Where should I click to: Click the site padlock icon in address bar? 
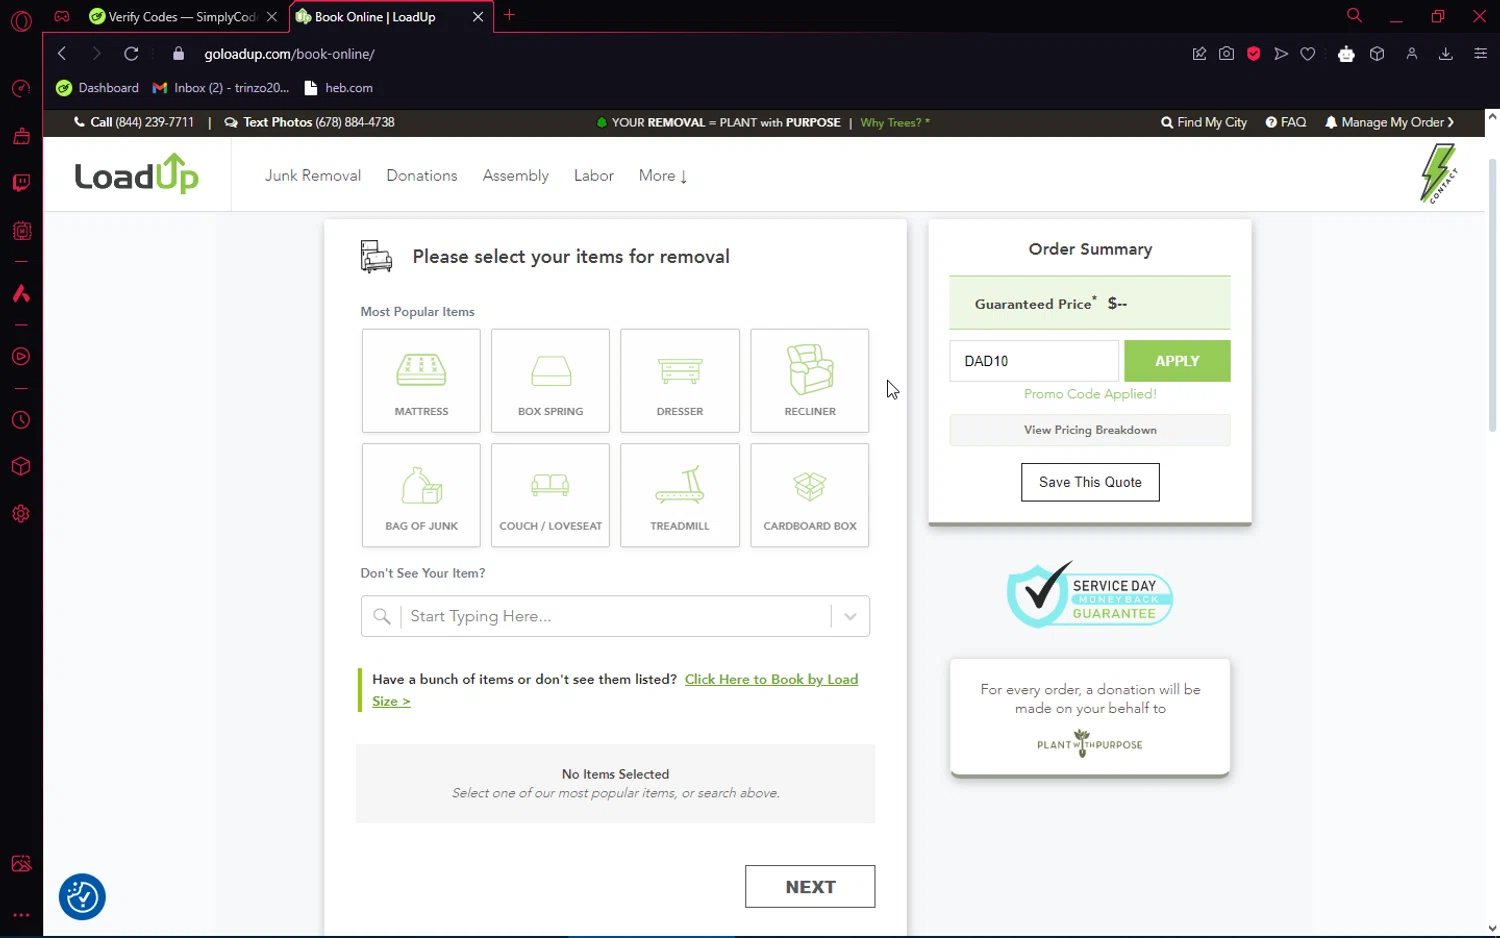coord(179,54)
